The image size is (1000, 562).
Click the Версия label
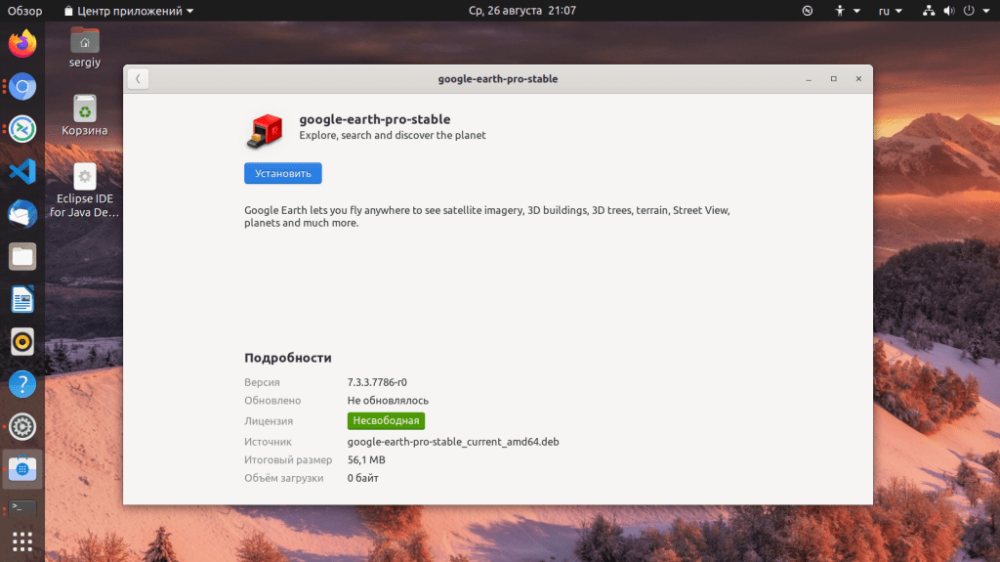(x=262, y=382)
